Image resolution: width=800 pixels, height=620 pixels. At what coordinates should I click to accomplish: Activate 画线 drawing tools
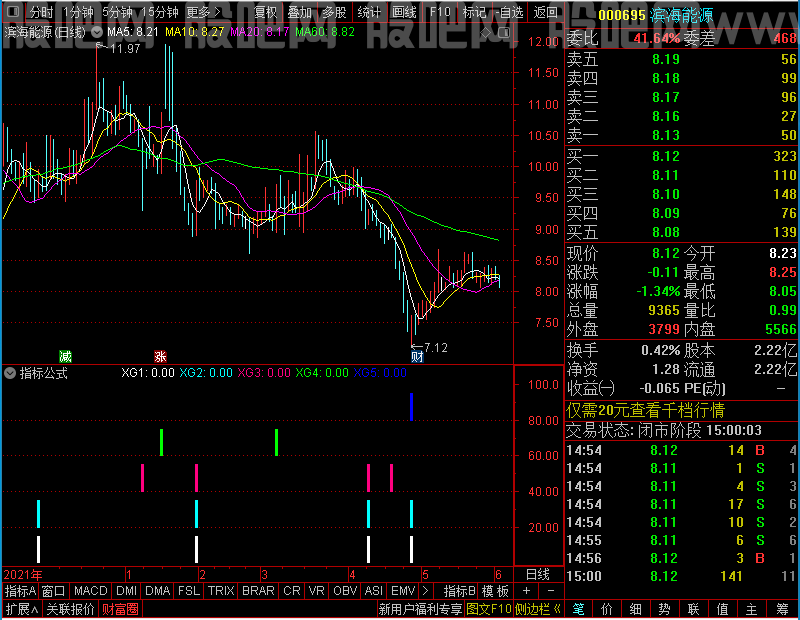point(404,12)
